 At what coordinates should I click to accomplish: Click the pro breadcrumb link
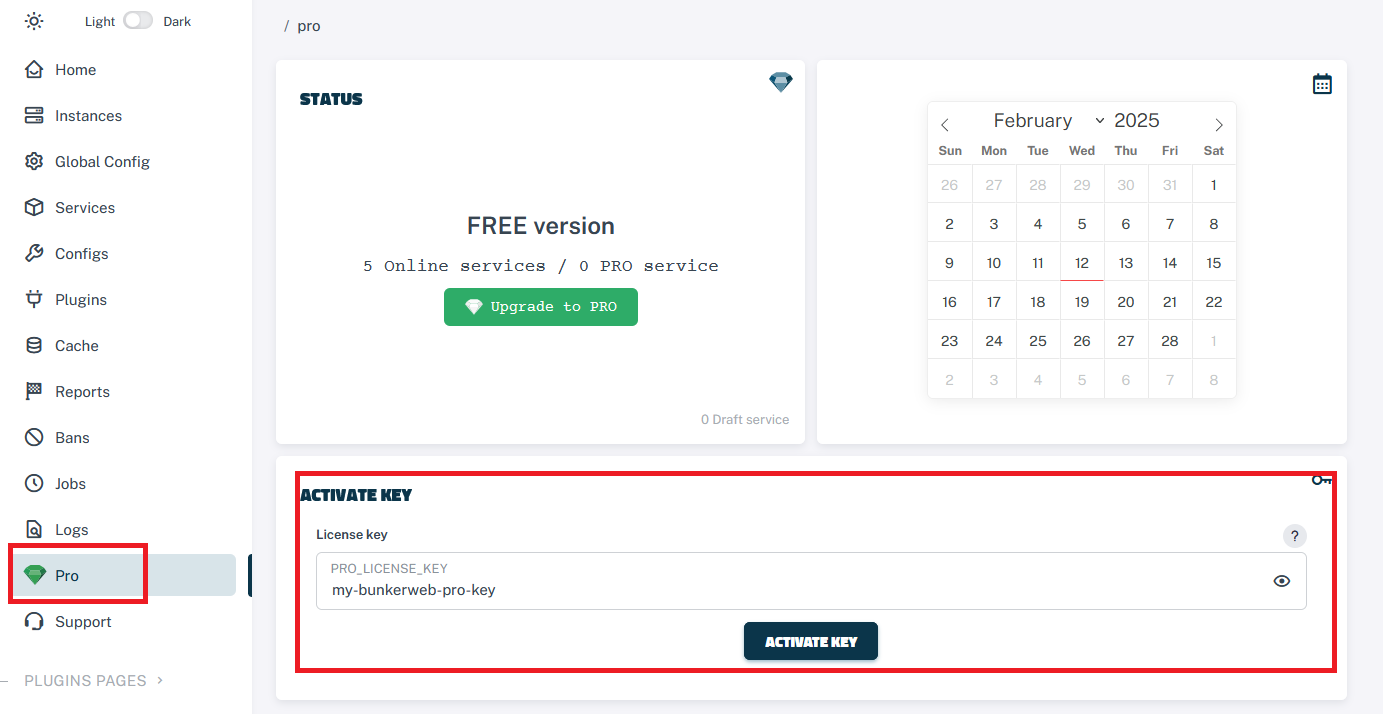point(309,26)
